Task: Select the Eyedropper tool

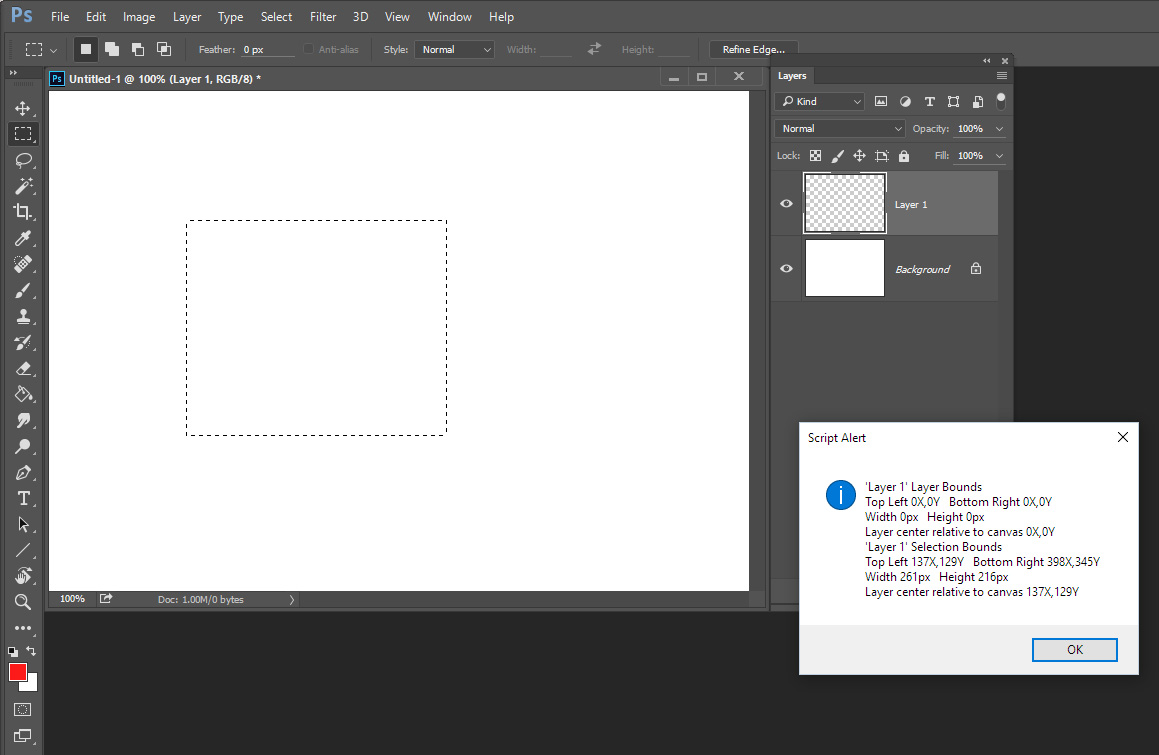Action: (23, 238)
